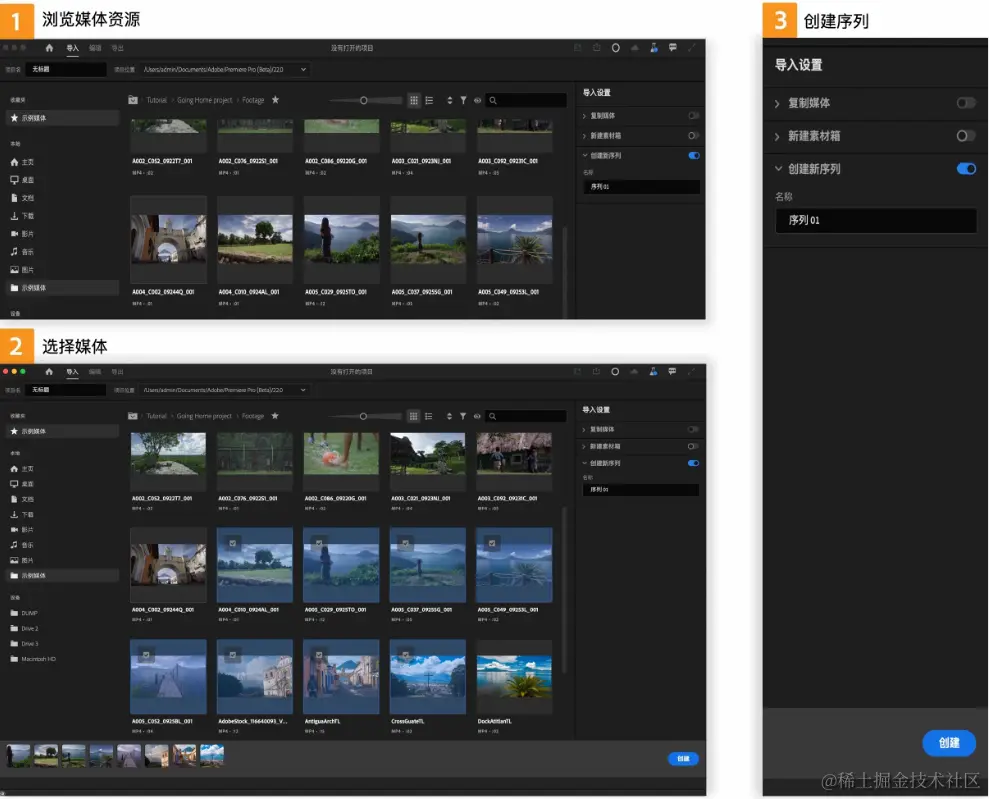Expand 新建素材箱 chevron in step 1 window
This screenshot has width=989, height=799.
(584, 136)
